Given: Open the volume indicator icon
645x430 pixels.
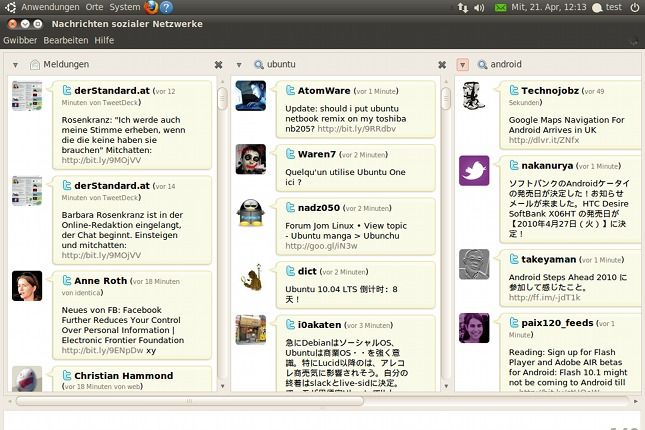Looking at the screenshot, I should [481, 7].
